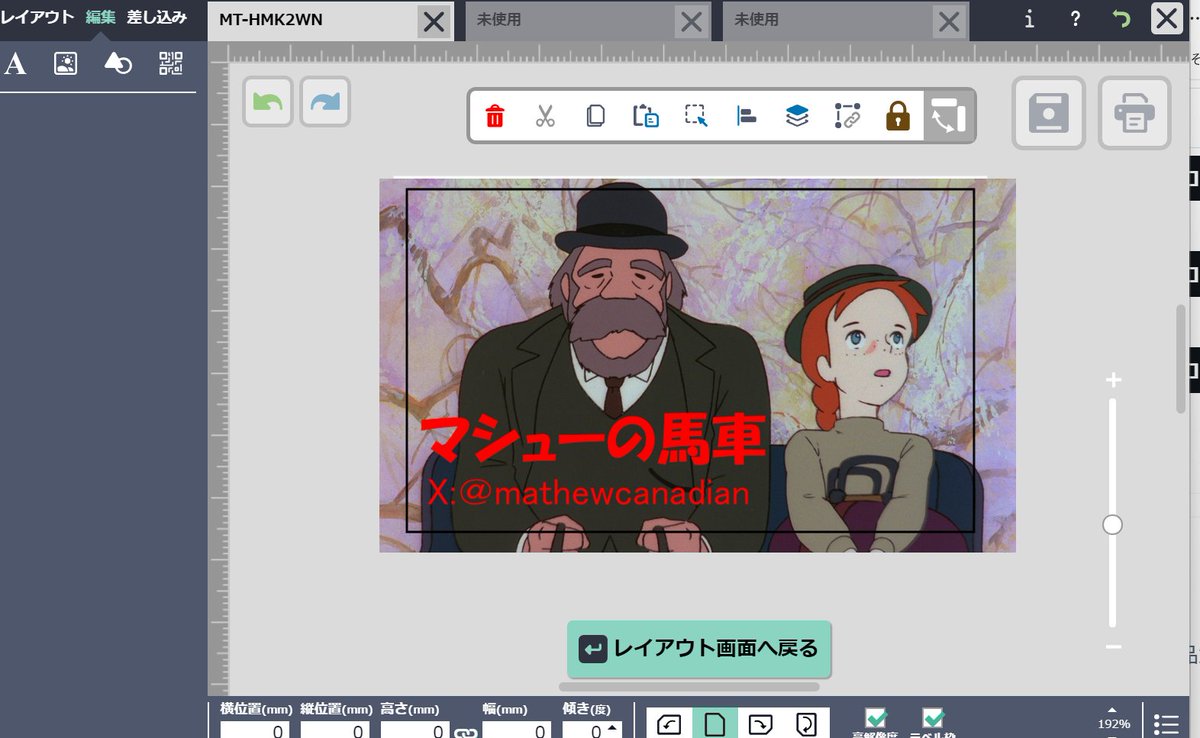Close the first 未使用 tab

[x=691, y=21]
